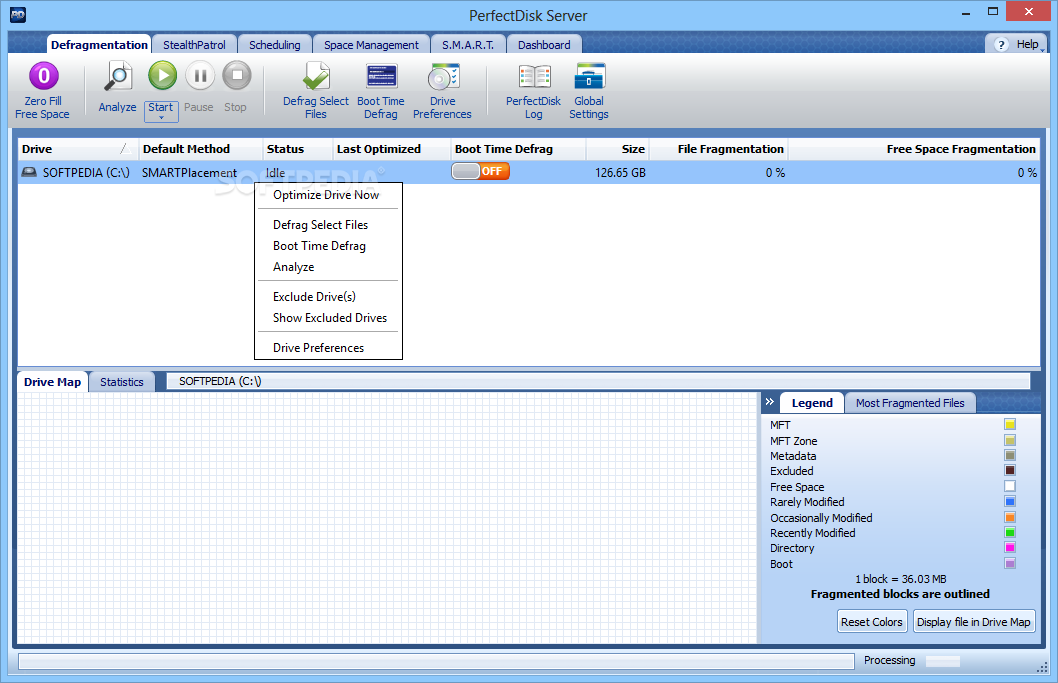Run Analyze with the magnifier icon

coord(118,76)
